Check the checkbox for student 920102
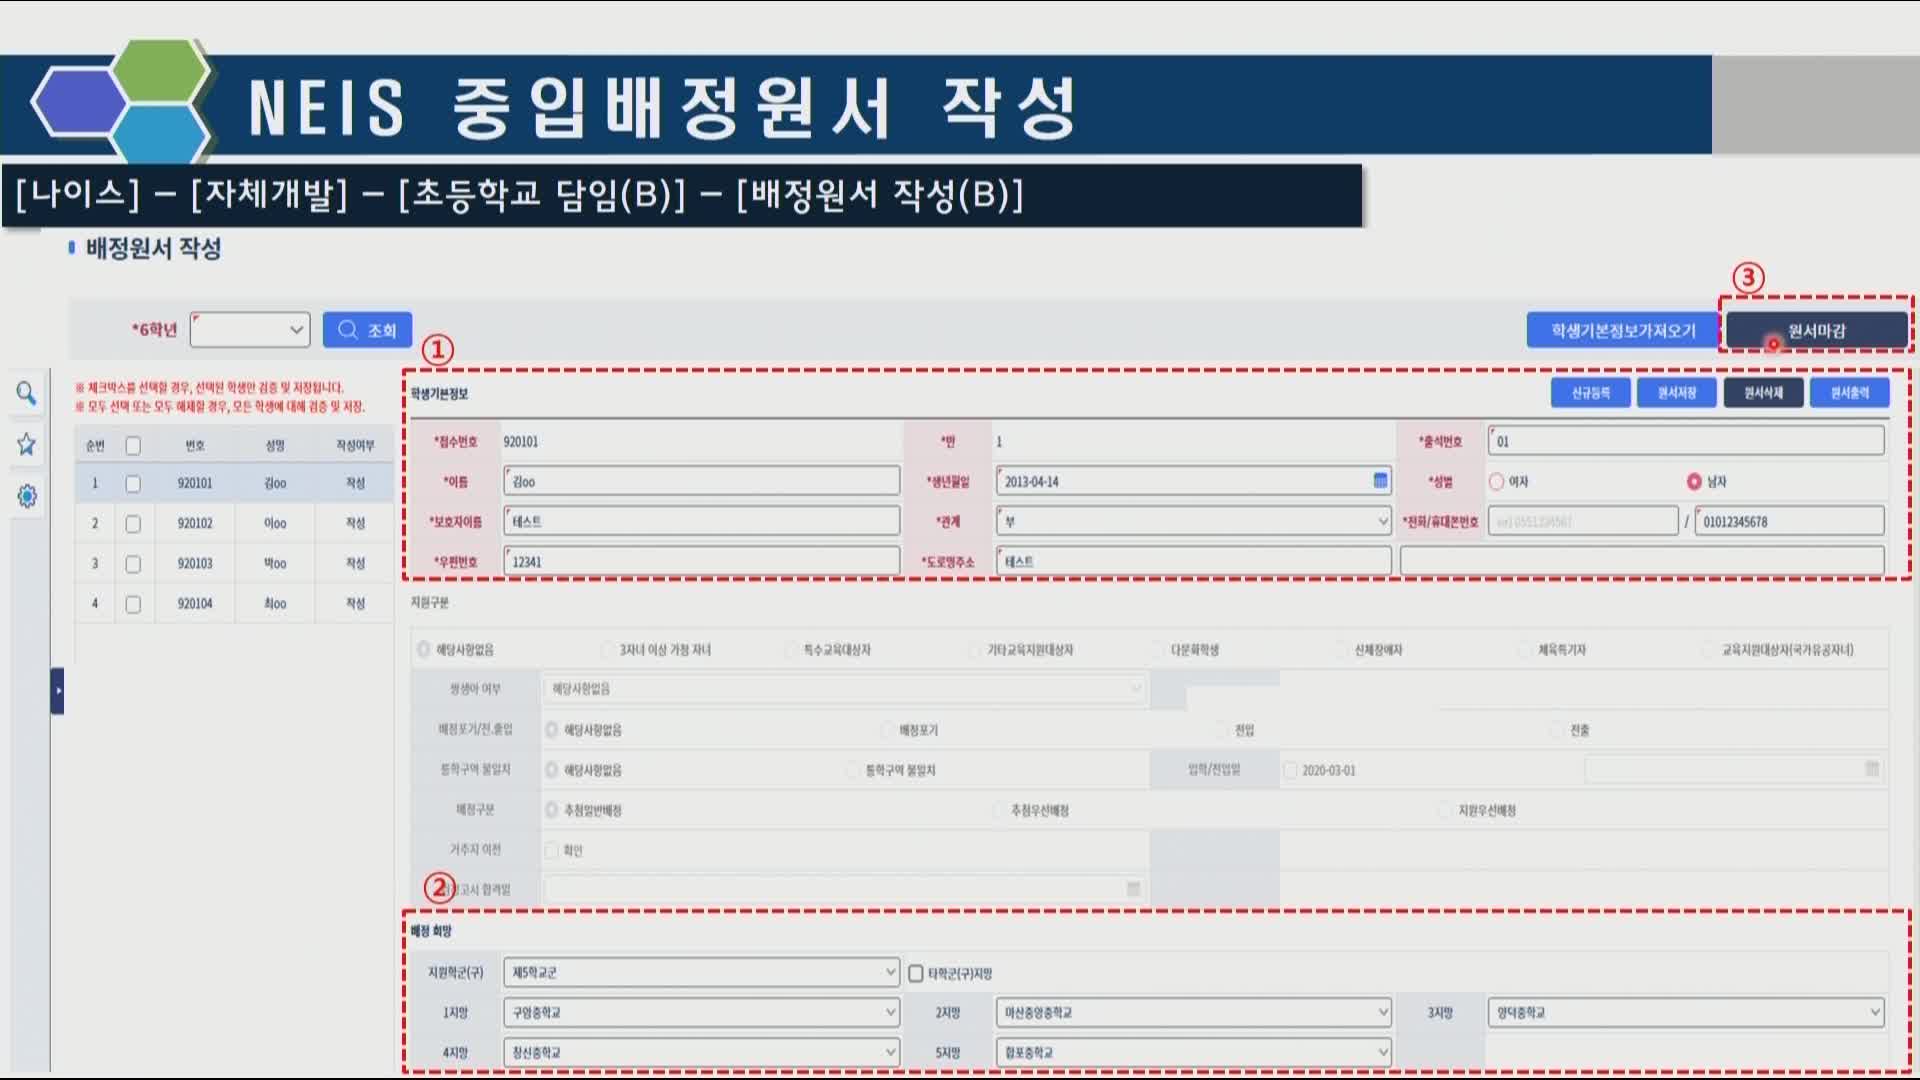The width and height of the screenshot is (1920, 1080). 133,524
